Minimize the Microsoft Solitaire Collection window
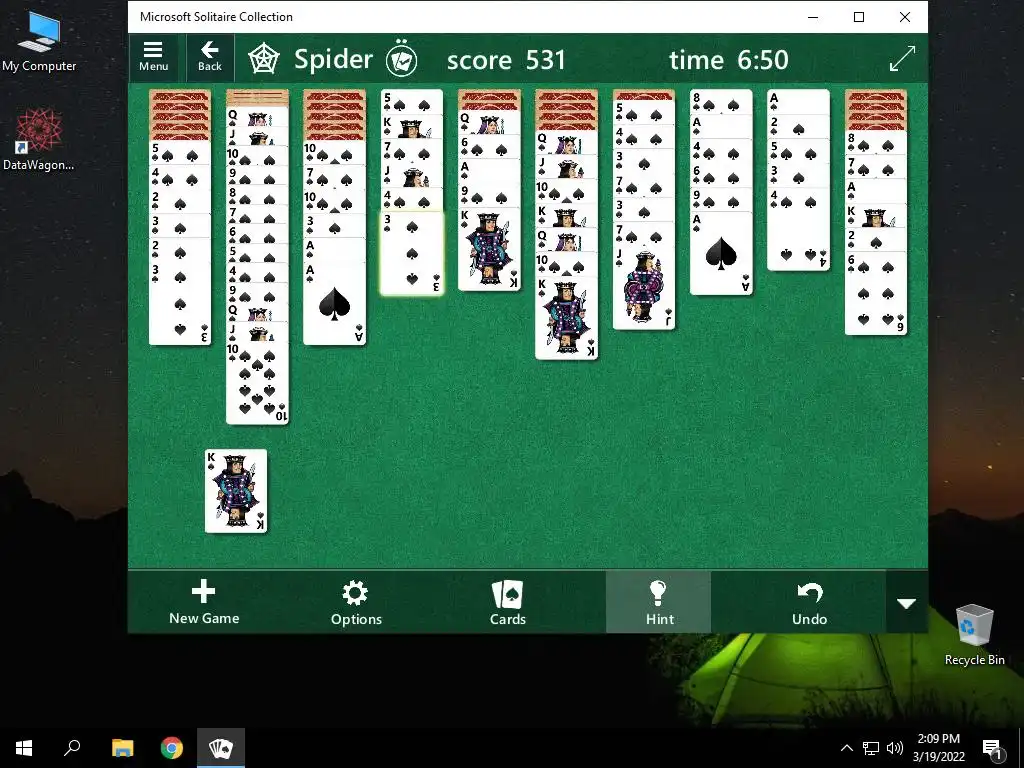The image size is (1024, 768). click(813, 17)
